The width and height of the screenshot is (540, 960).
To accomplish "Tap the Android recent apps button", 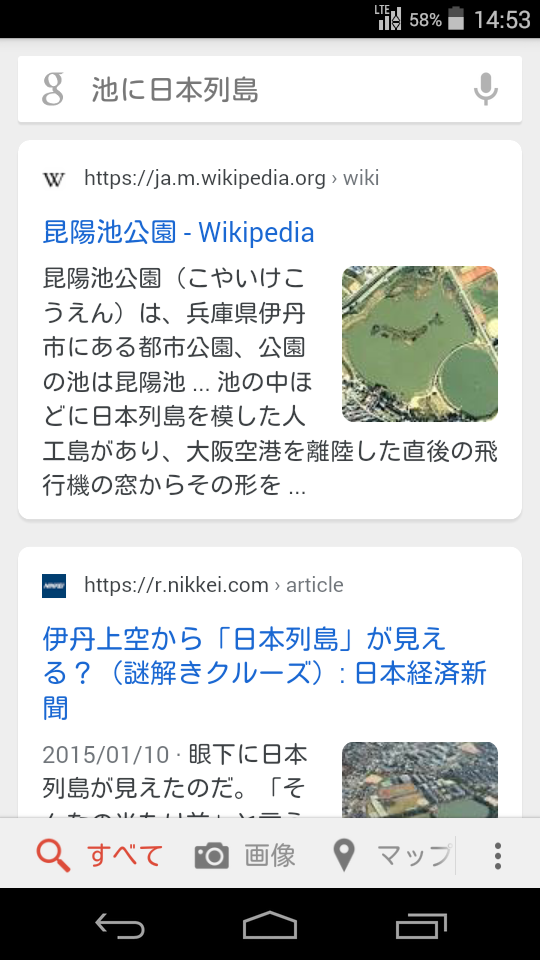I will pos(421,925).
